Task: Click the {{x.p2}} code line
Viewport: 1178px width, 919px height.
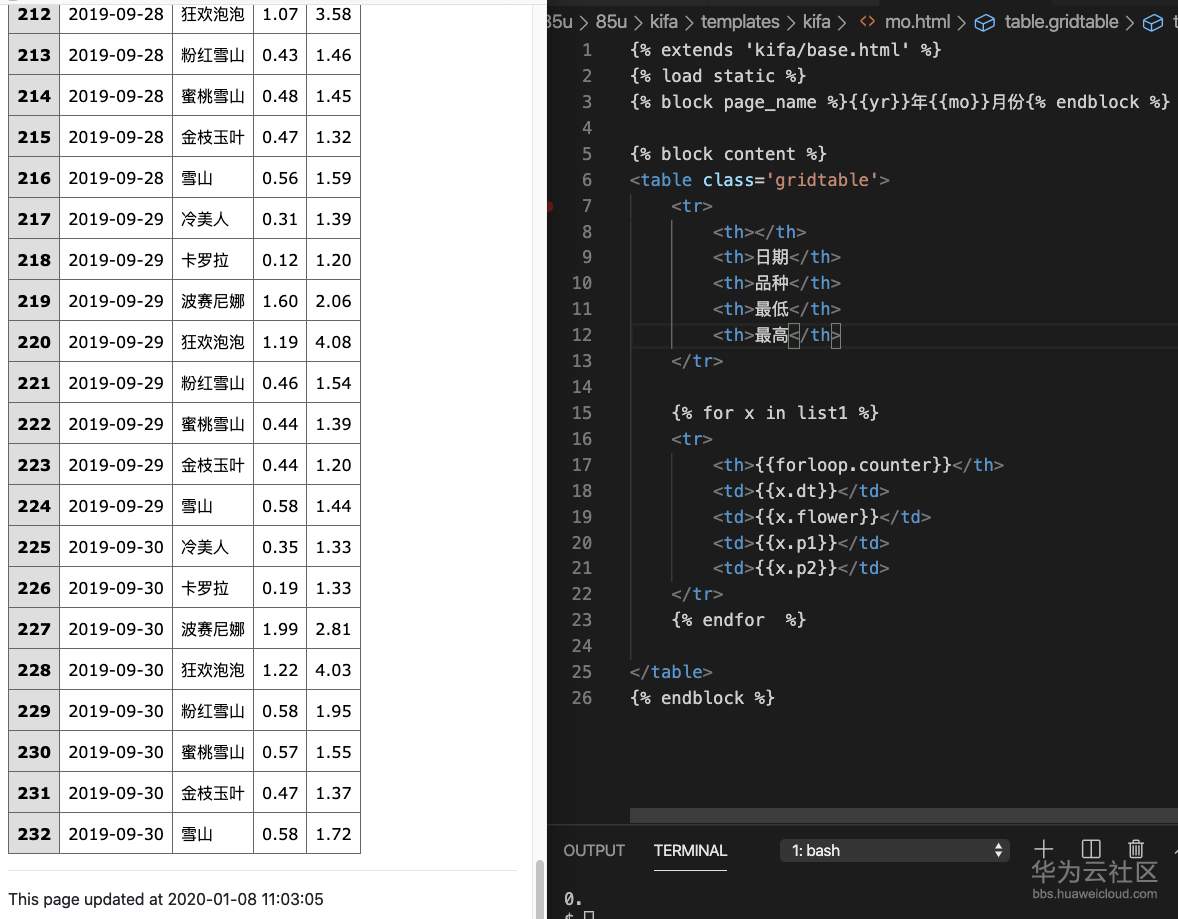Action: click(x=801, y=567)
